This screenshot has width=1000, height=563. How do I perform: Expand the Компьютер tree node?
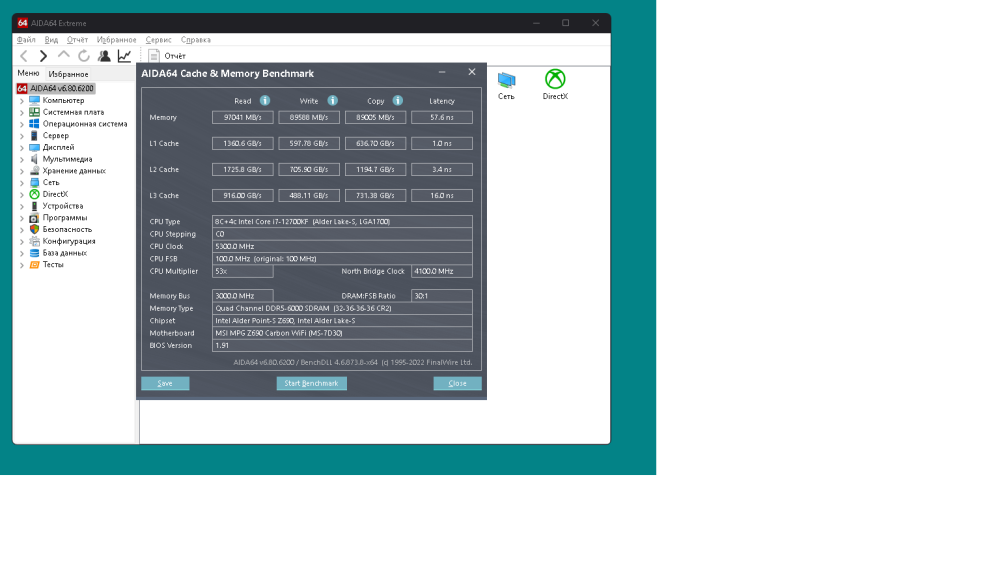[x=22, y=101]
